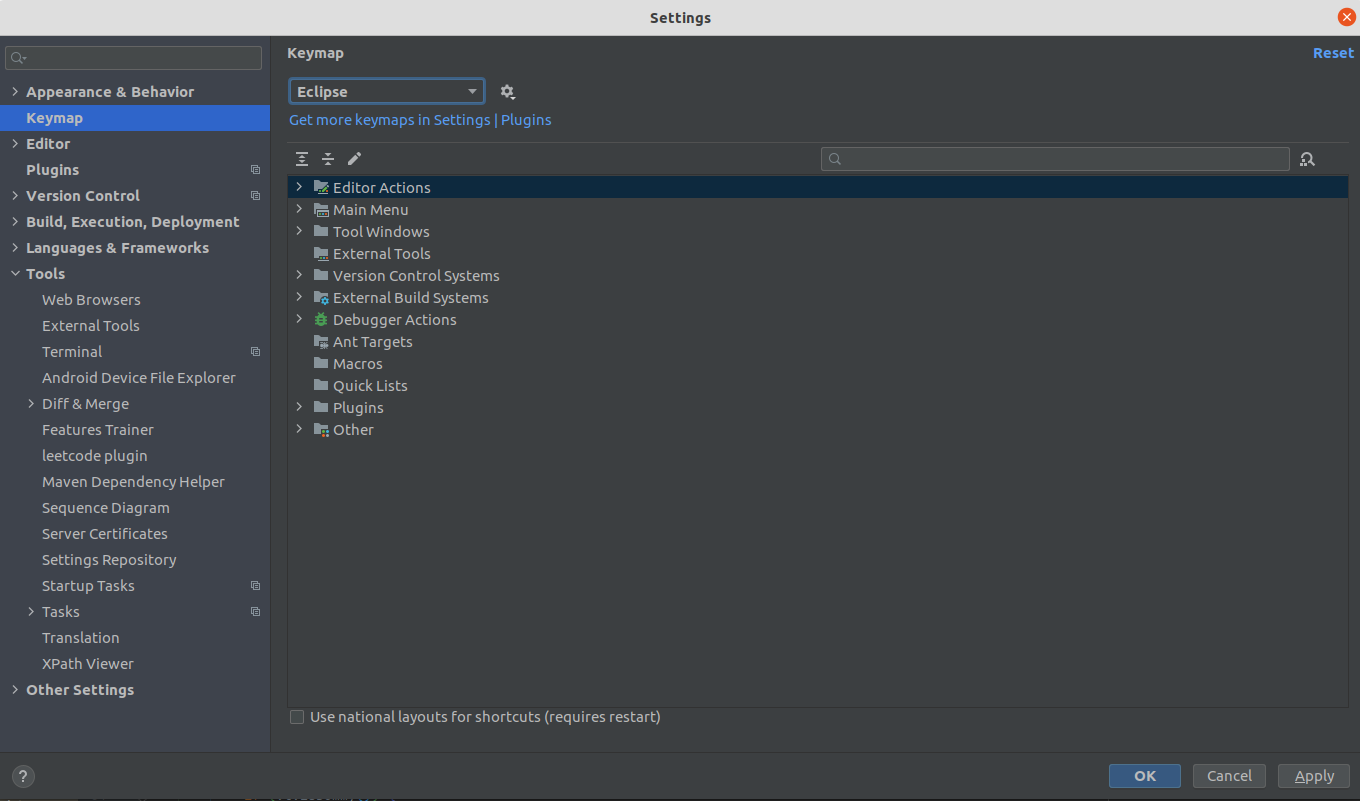Open Terminal settings under Tools
This screenshot has height=801, width=1360.
pos(72,352)
